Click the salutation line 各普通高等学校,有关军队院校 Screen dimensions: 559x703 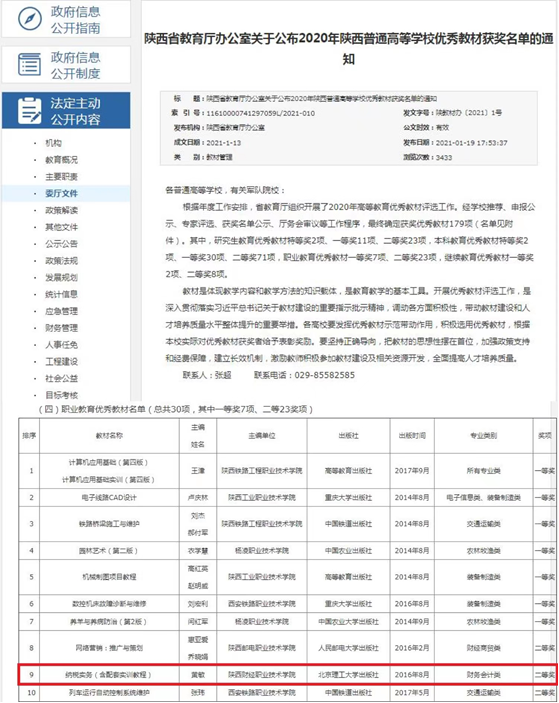[x=225, y=190]
